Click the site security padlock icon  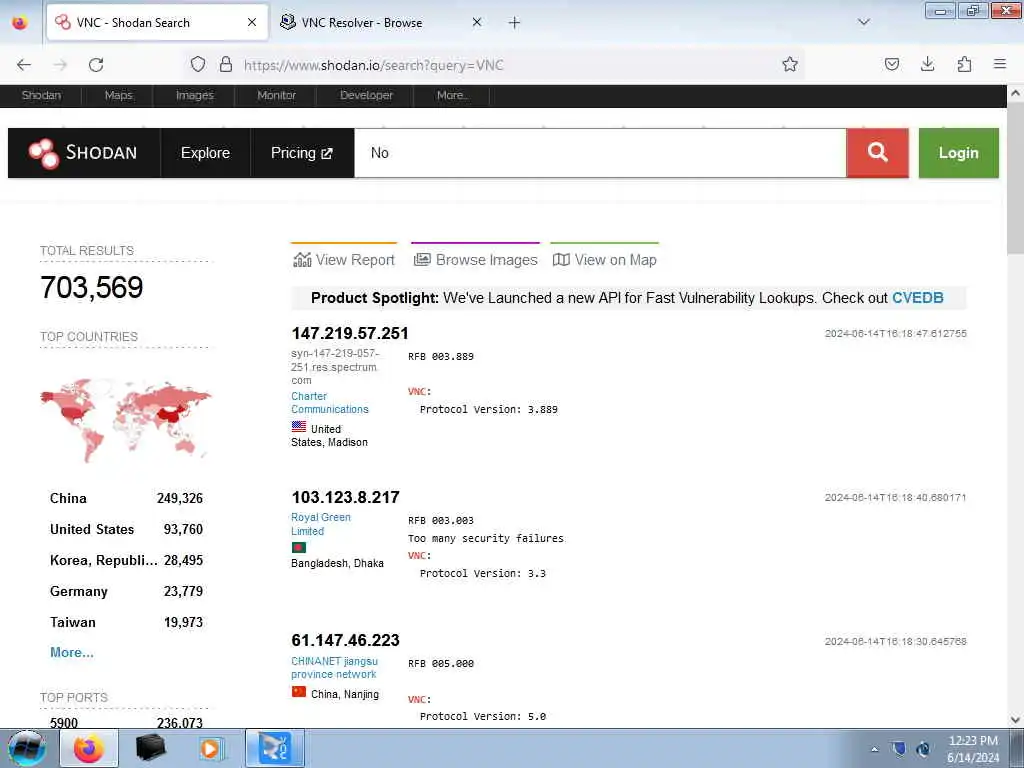[x=225, y=64]
